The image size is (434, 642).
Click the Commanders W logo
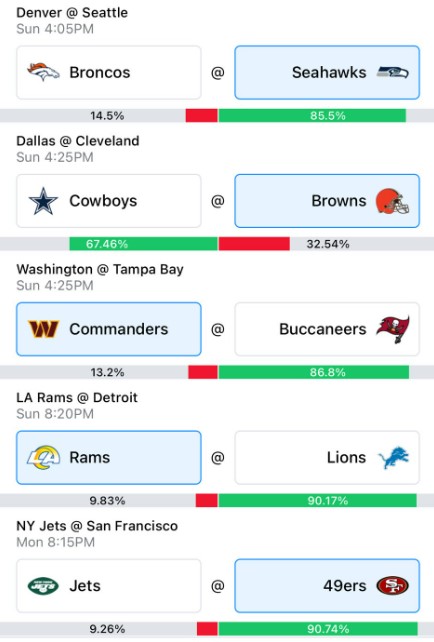[43, 329]
